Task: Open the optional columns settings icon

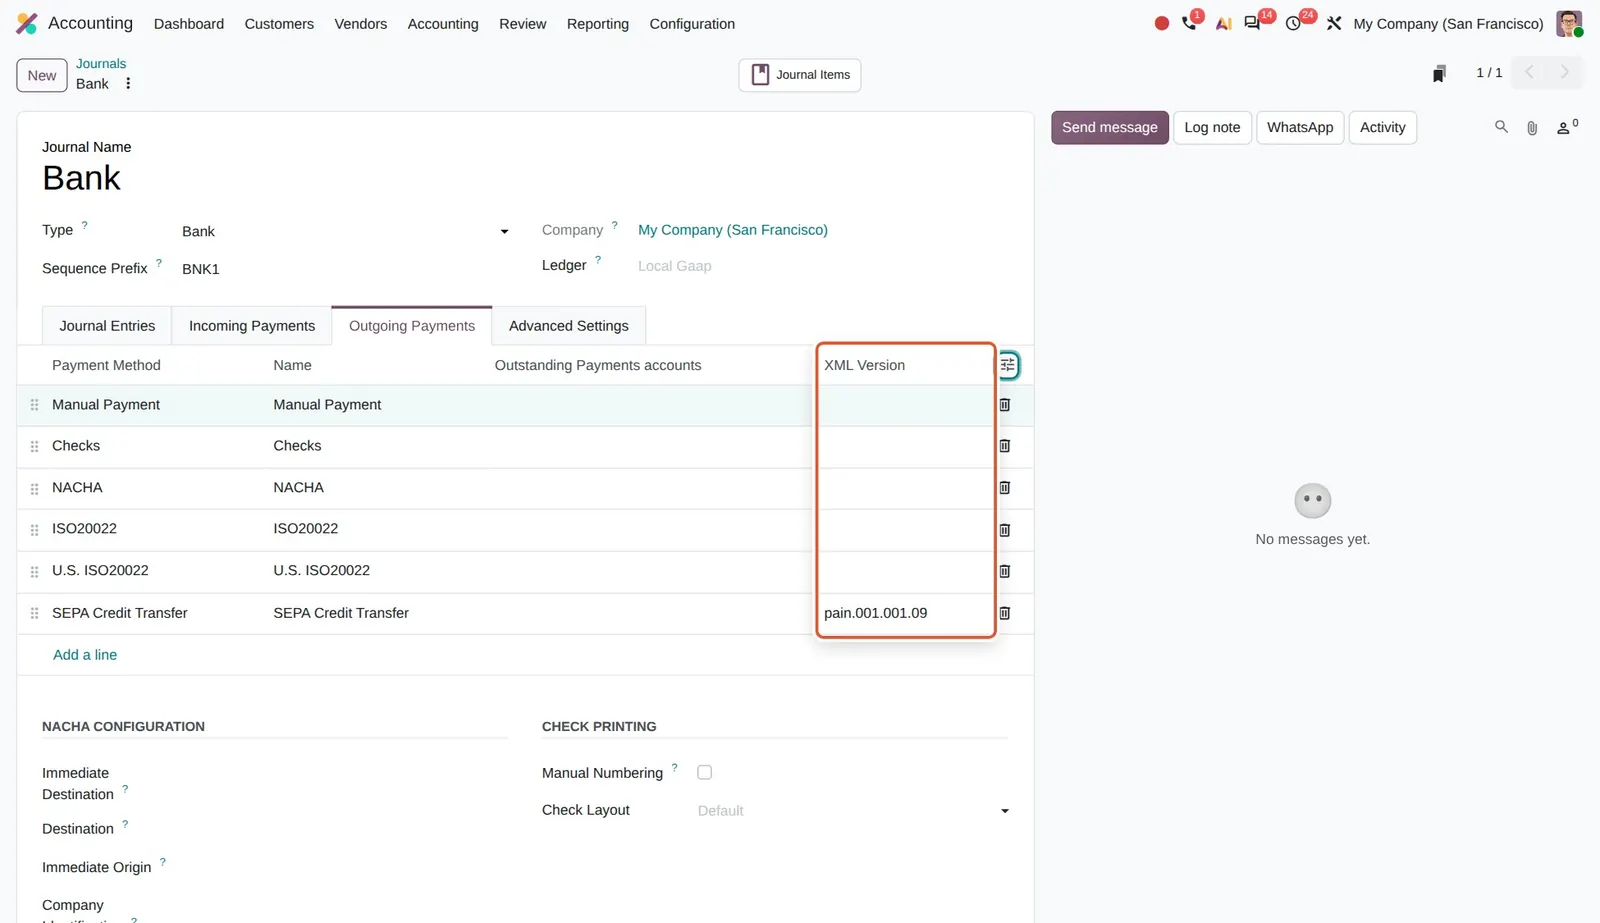Action: (x=1008, y=365)
